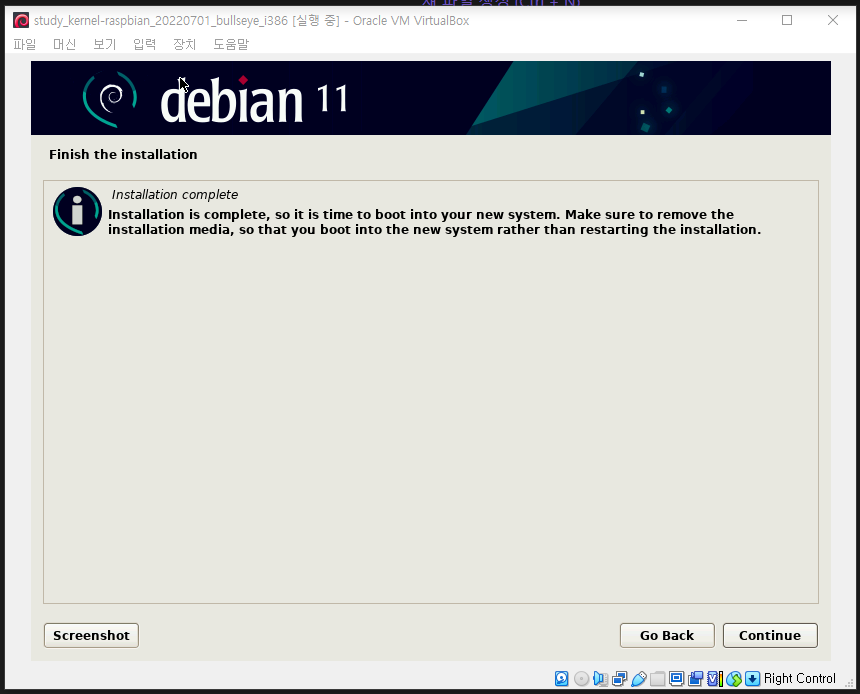Click the recording status icon

695,678
